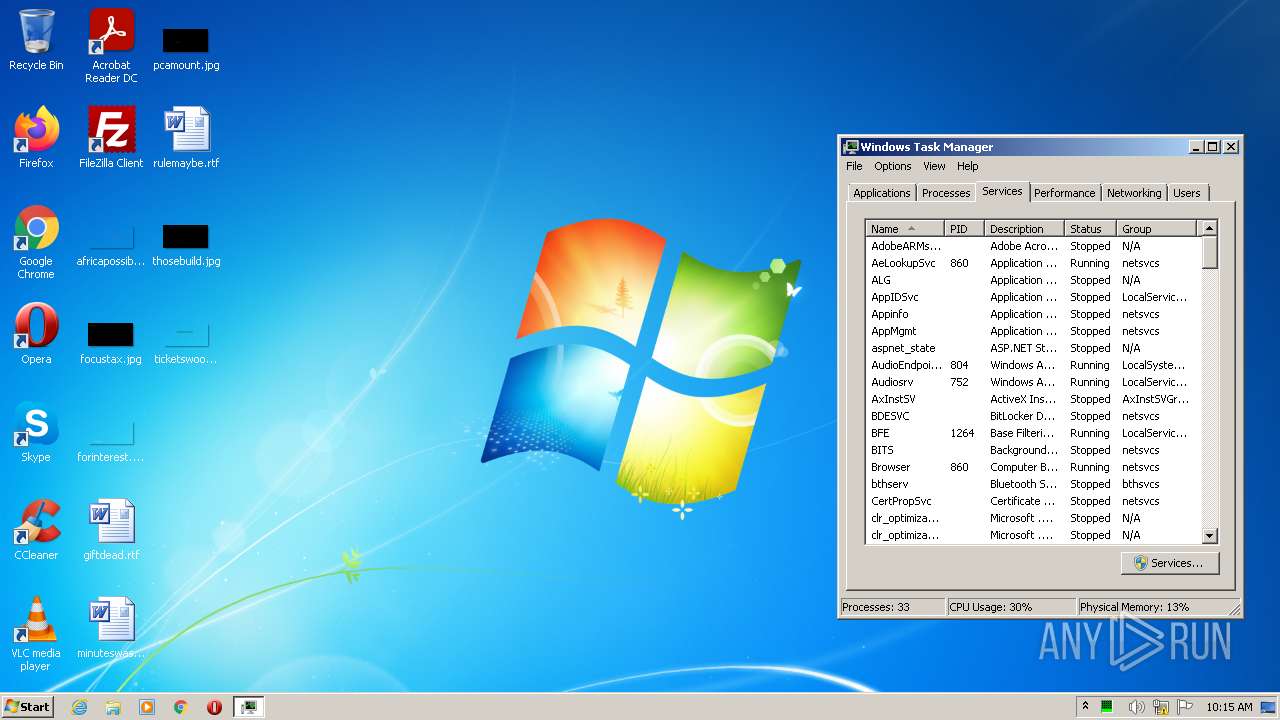Screen dimensions: 1280x720
Task: Open Internet Explorer in taskbar
Action: 79,707
